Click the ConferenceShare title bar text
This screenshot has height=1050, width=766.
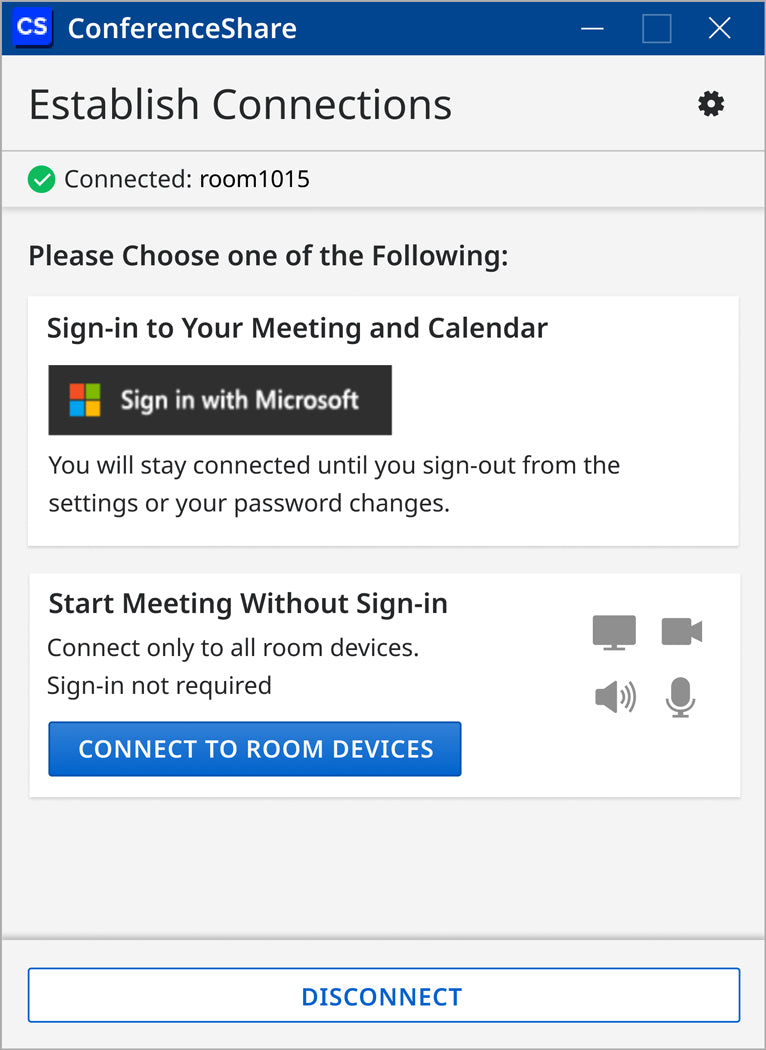click(182, 28)
